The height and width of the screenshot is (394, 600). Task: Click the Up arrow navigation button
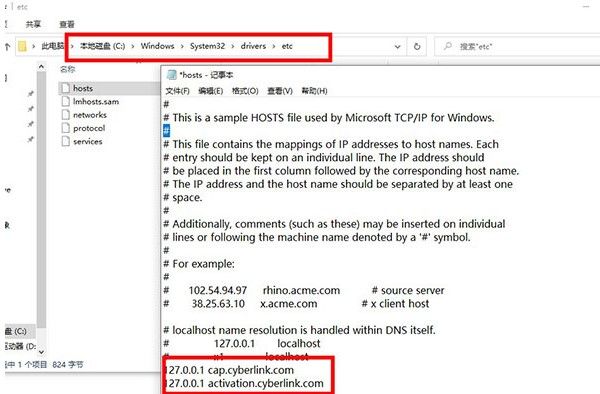point(7,47)
